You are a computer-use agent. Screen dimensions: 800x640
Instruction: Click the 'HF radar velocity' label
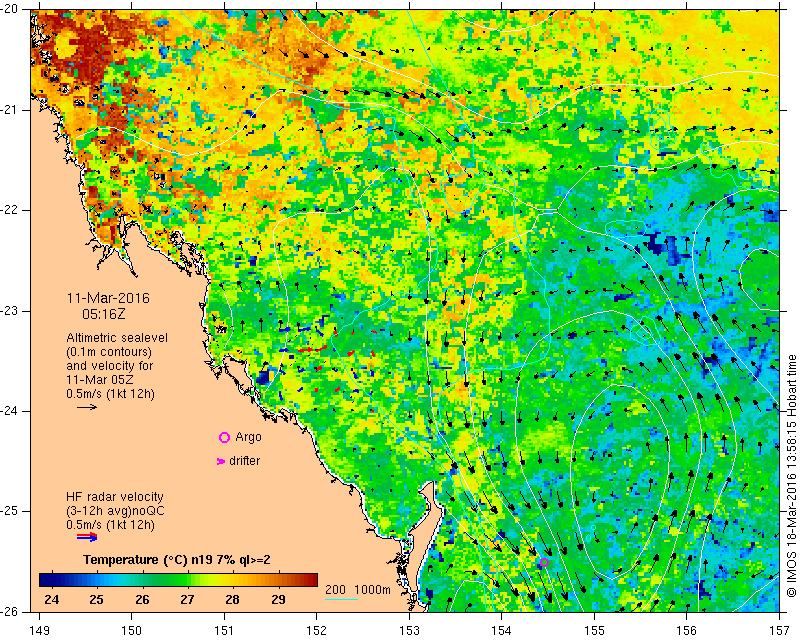coord(115,497)
